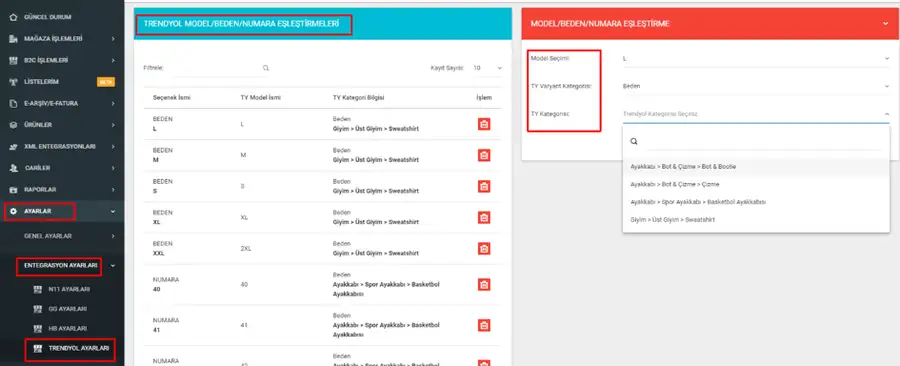This screenshot has width=900, height=366.
Task: Click the Trendyol Ayarları store icon
Action: click(38, 348)
